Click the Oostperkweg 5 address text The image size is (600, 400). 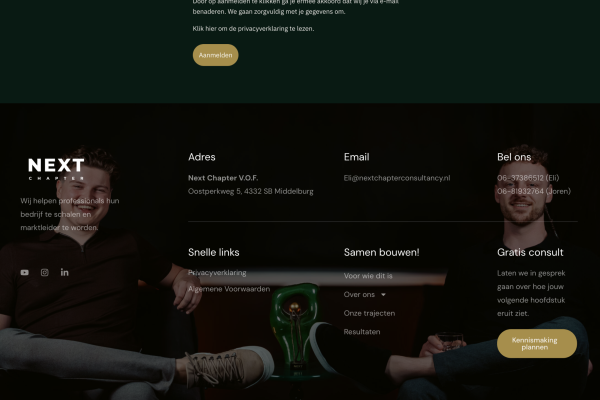(x=251, y=191)
